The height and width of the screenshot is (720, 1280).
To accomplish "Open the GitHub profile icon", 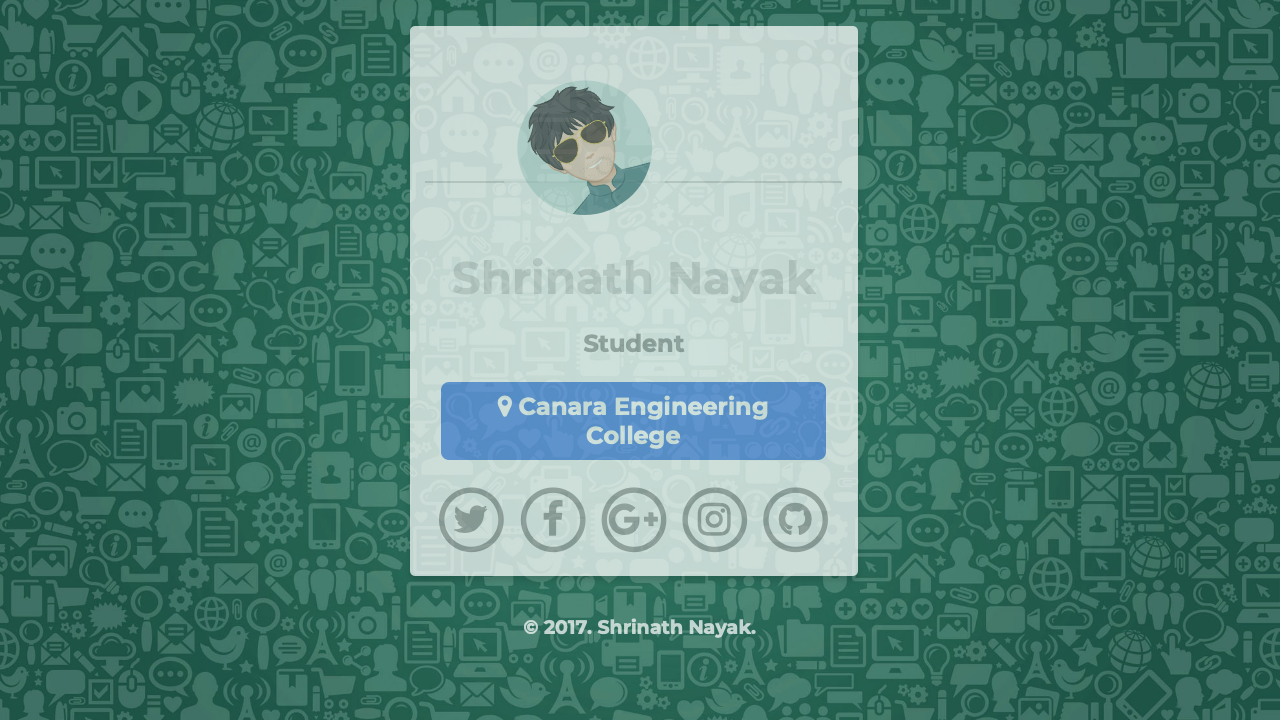I will pos(795,520).
